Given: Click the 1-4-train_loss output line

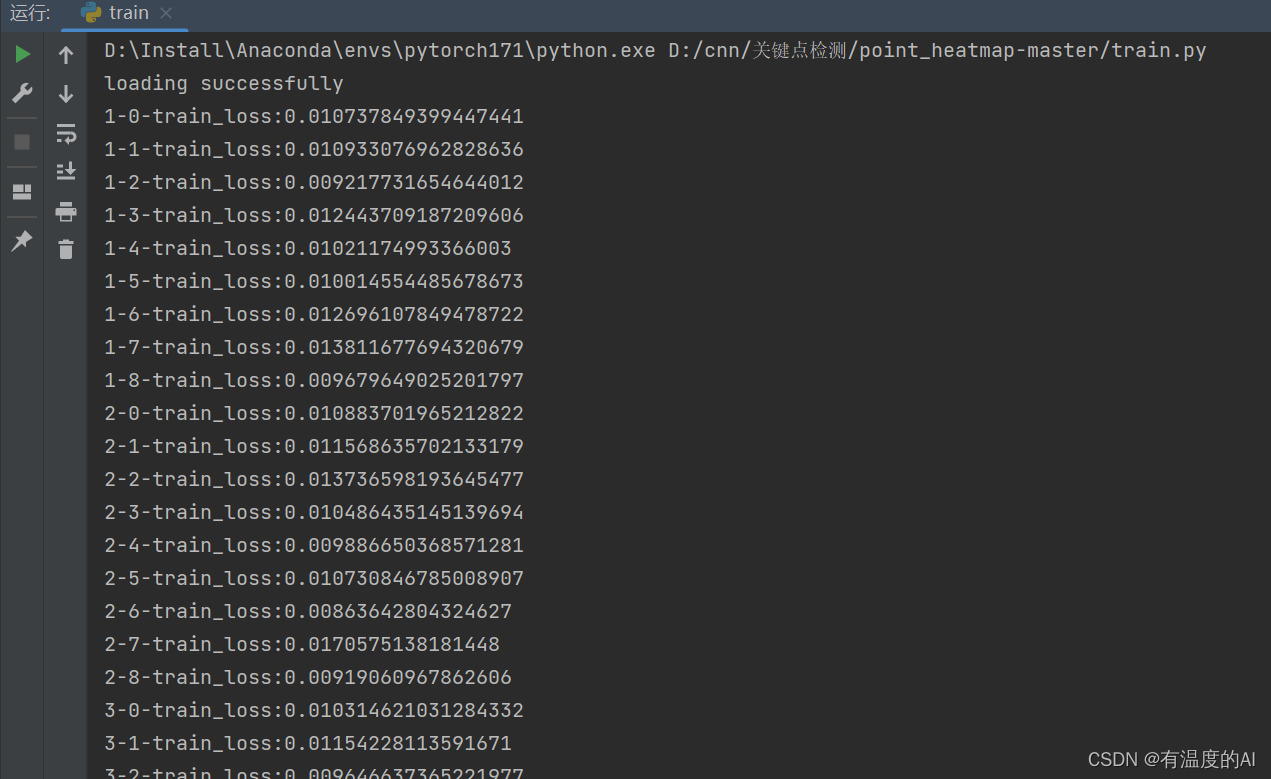Looking at the screenshot, I should [x=308, y=249].
